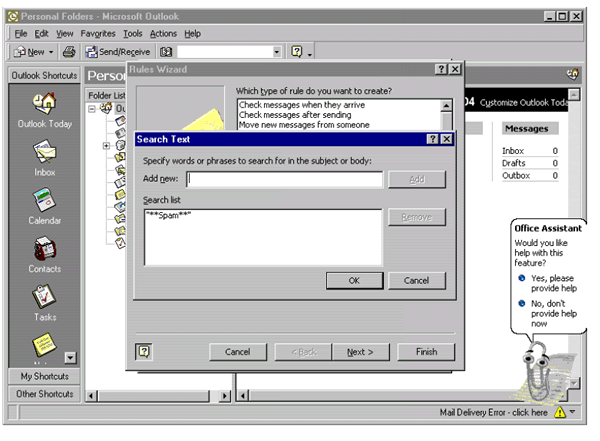Click OK in Search Text dialog
The image size is (600, 441).
tap(354, 281)
